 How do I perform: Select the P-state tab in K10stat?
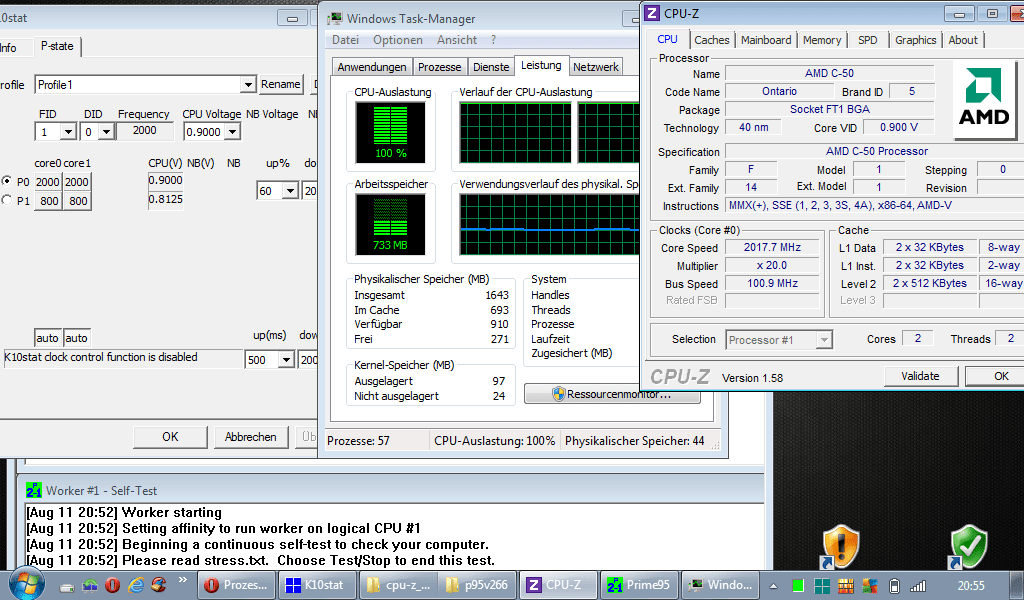[x=57, y=46]
